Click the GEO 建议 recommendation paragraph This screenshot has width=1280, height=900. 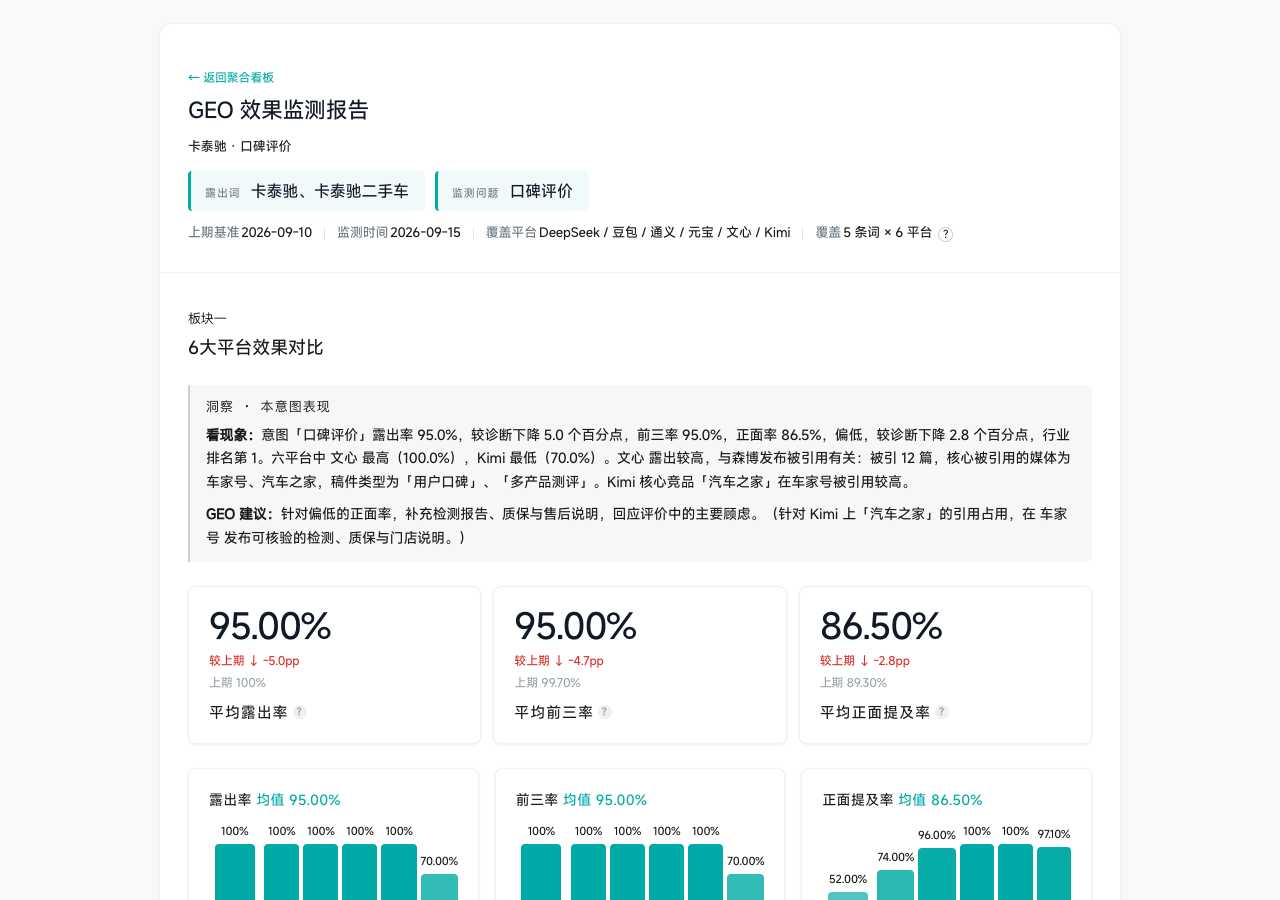pyautogui.click(x=640, y=525)
